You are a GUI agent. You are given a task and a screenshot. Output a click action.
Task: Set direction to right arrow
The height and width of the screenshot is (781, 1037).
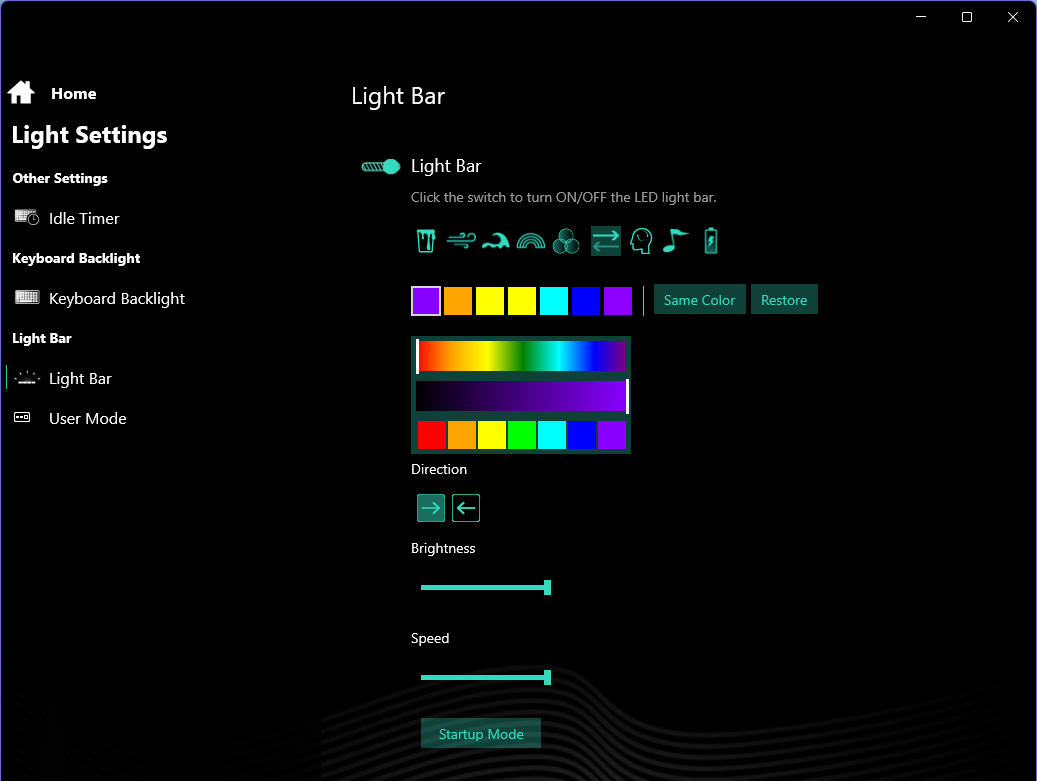pyautogui.click(x=431, y=508)
